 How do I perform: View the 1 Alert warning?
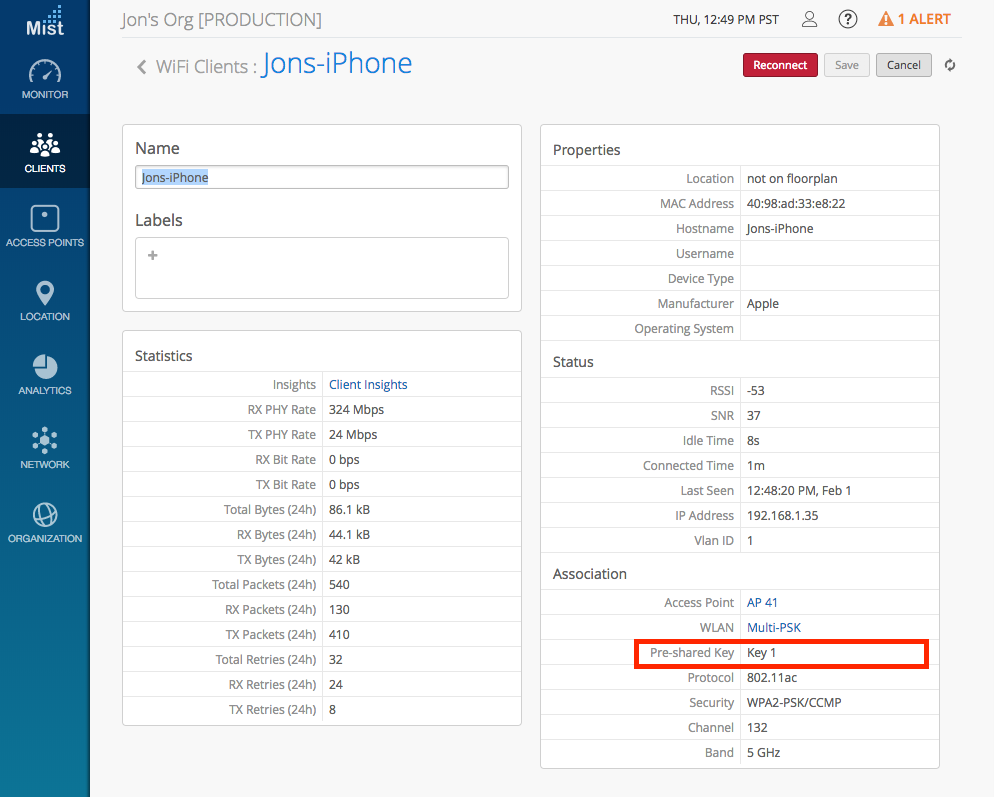point(914,19)
